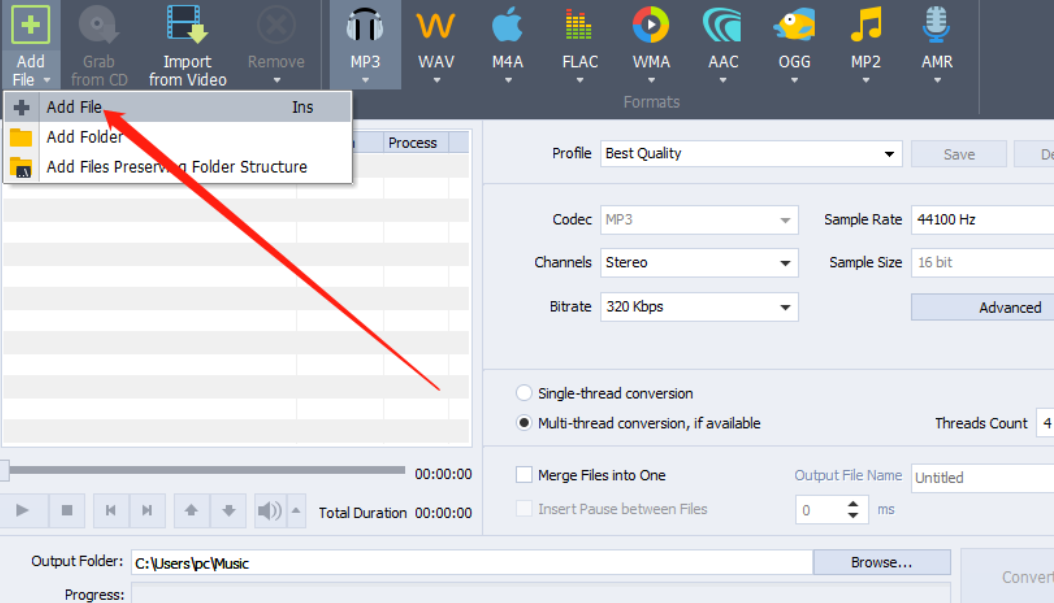Choose Add Folder menu entry

[177, 137]
